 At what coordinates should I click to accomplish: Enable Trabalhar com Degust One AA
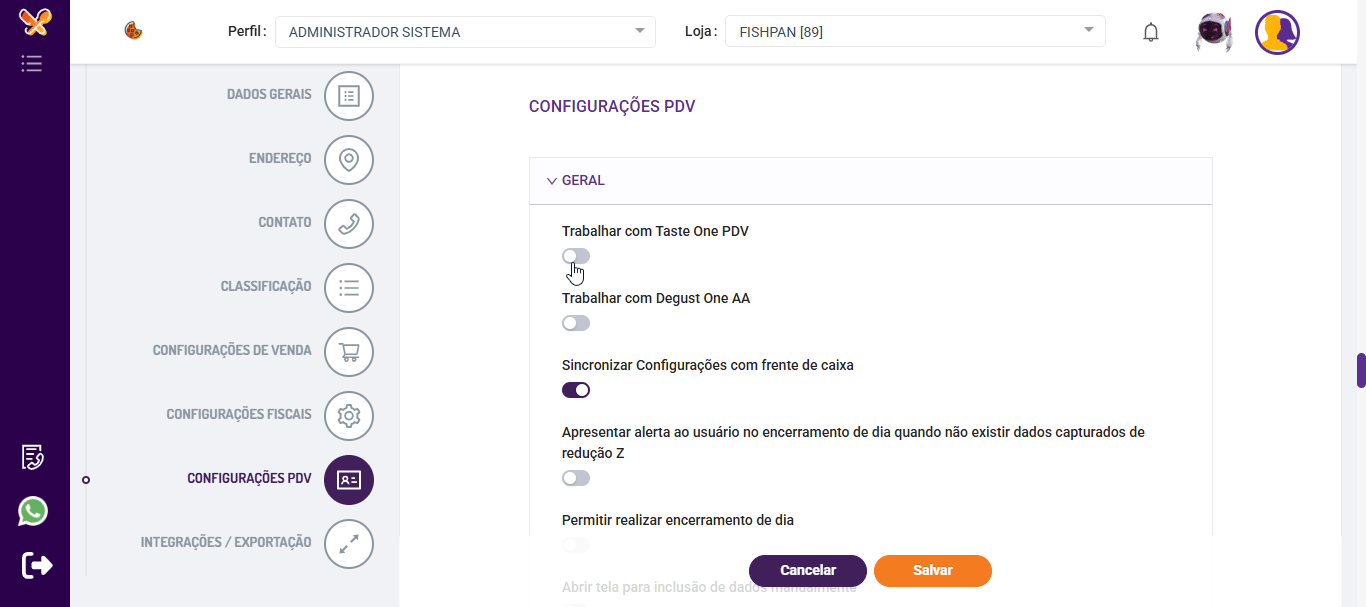coord(576,323)
